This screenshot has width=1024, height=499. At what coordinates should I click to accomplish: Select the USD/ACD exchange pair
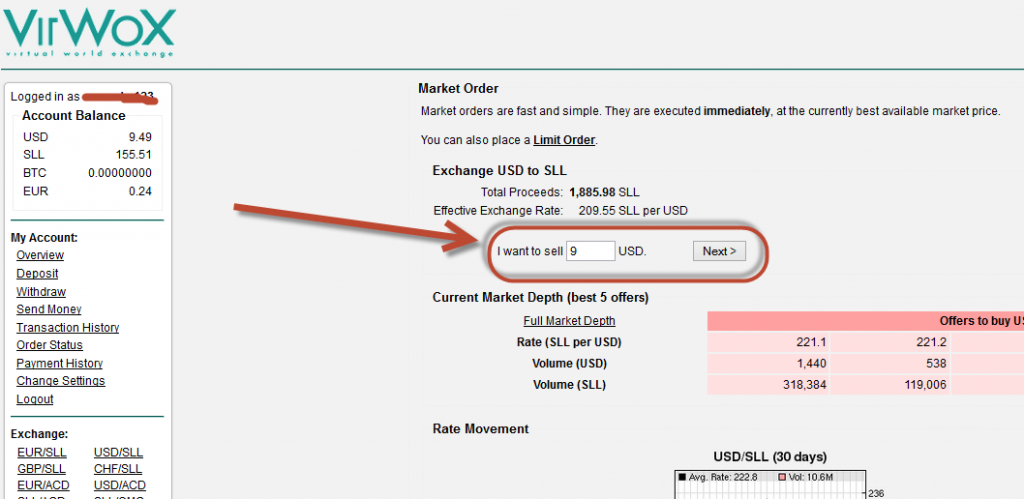(x=120, y=485)
